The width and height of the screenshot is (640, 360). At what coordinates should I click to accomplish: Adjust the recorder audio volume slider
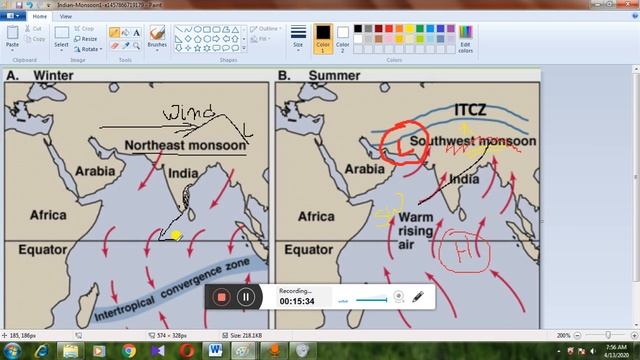click(x=371, y=300)
